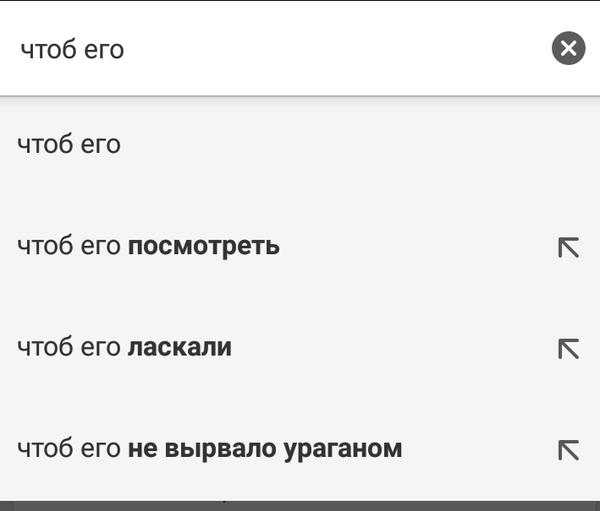Click the bold word "посмотреть" in suggestions

204,246
